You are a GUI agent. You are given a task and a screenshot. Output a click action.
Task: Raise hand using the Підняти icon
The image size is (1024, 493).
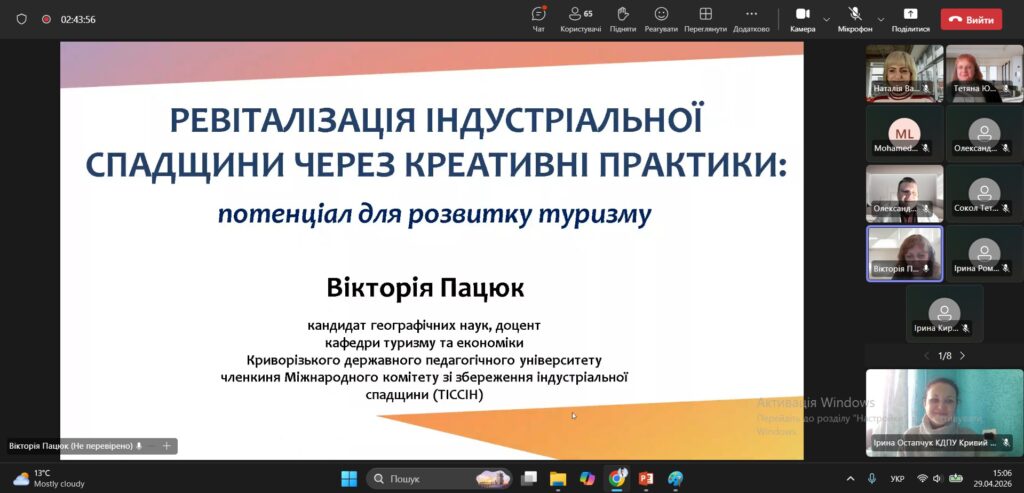[x=622, y=14]
